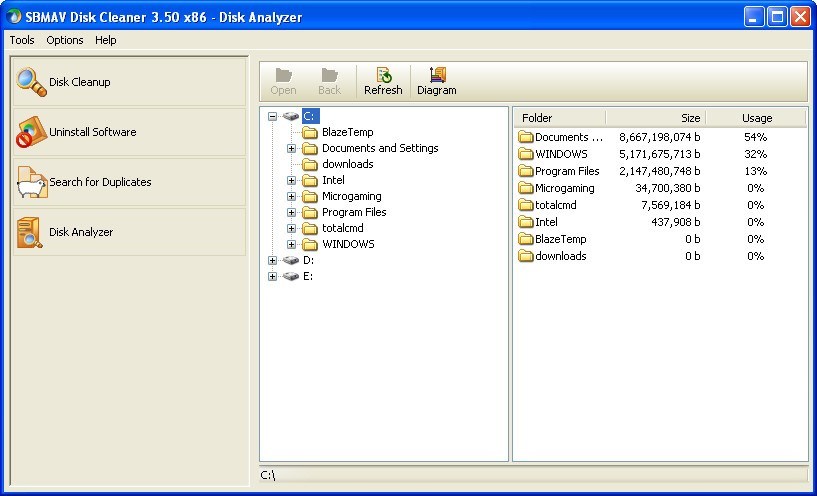Select the Search for Duplicates label
Screen dimensions: 817x496
(x=101, y=182)
